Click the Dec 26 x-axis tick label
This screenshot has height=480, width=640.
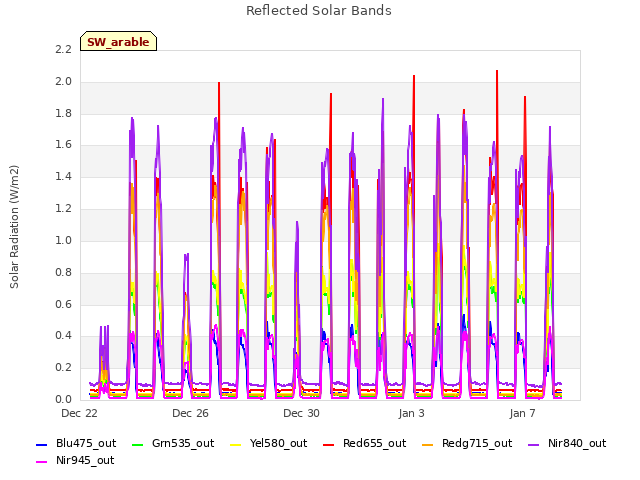pyautogui.click(x=191, y=413)
